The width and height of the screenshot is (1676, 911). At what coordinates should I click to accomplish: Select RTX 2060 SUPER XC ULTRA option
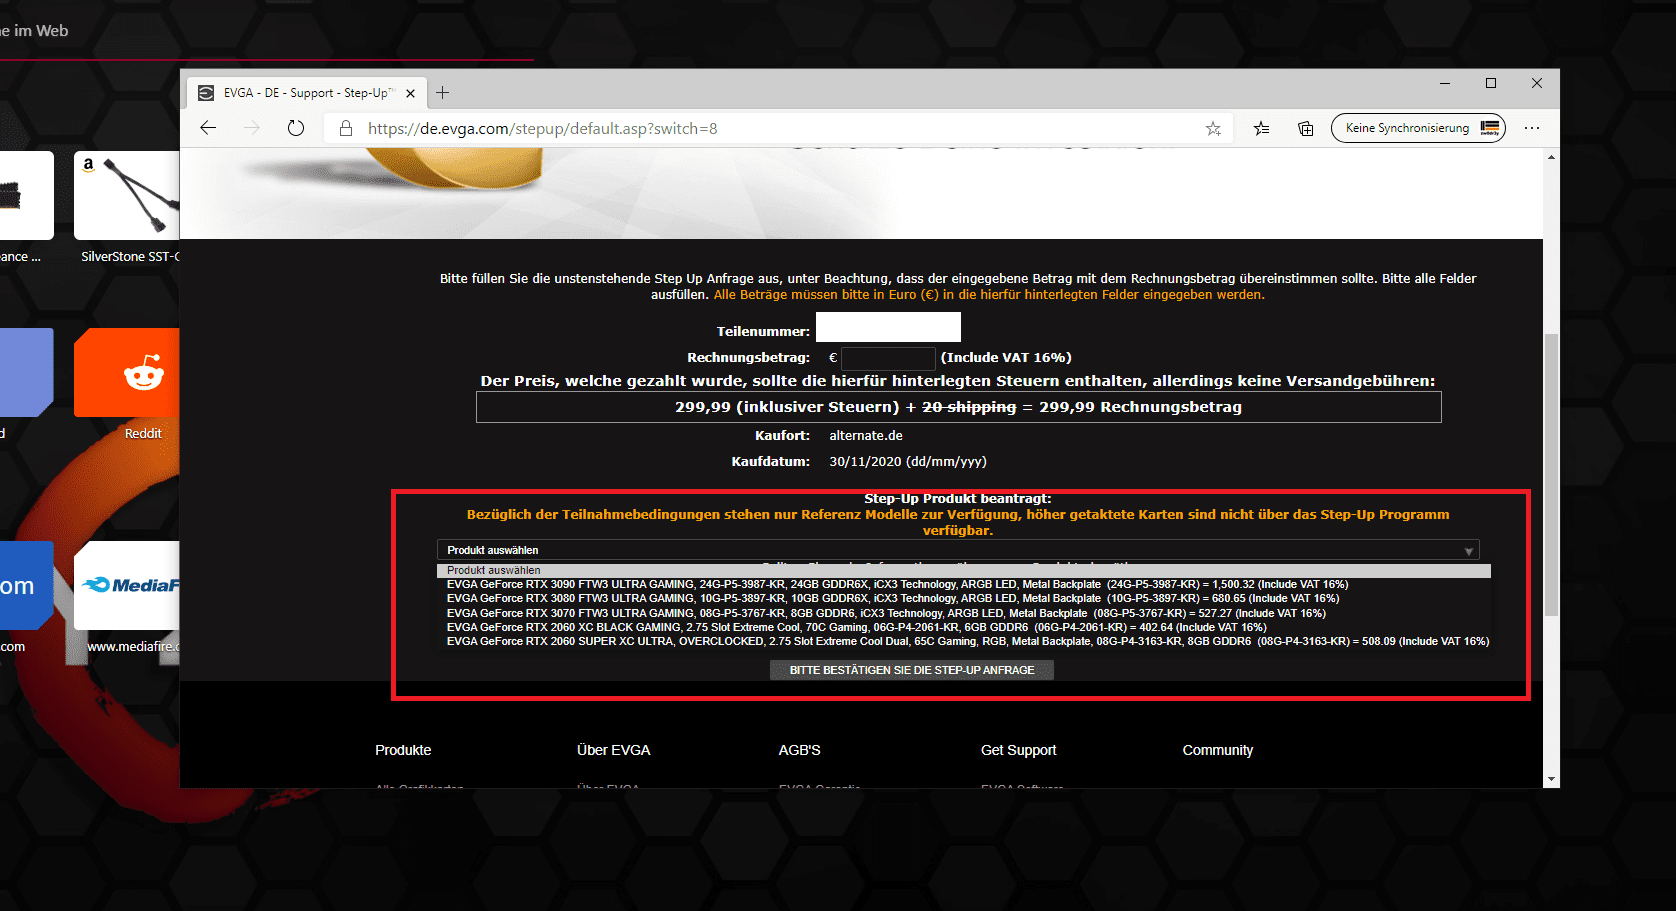click(x=964, y=641)
